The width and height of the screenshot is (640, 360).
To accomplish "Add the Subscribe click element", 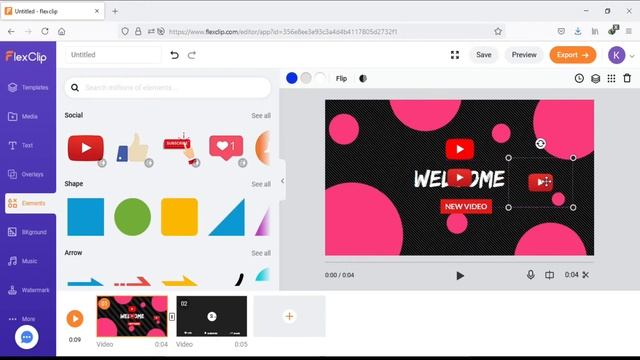I will tap(180, 148).
